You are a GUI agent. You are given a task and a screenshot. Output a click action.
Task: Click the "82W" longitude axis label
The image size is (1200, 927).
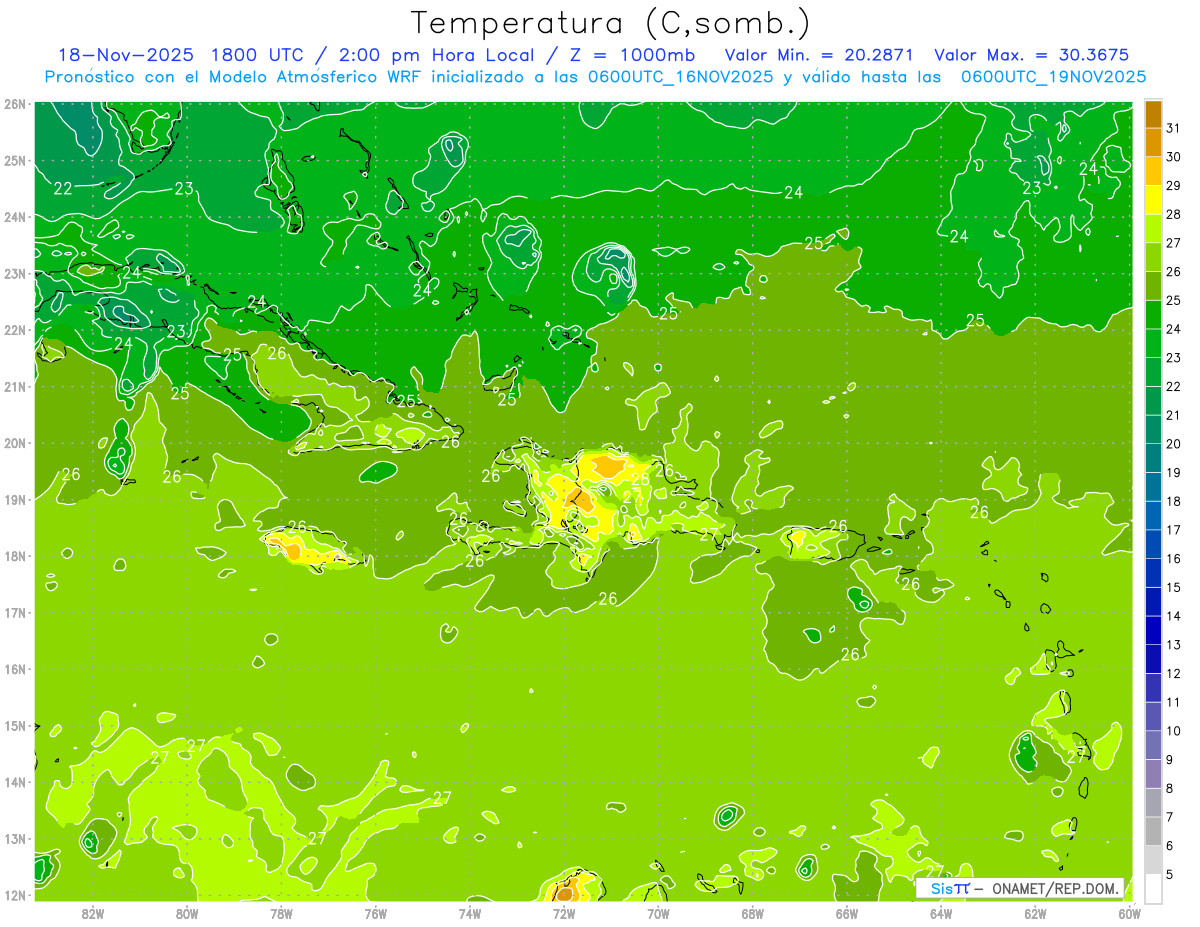[x=93, y=913]
